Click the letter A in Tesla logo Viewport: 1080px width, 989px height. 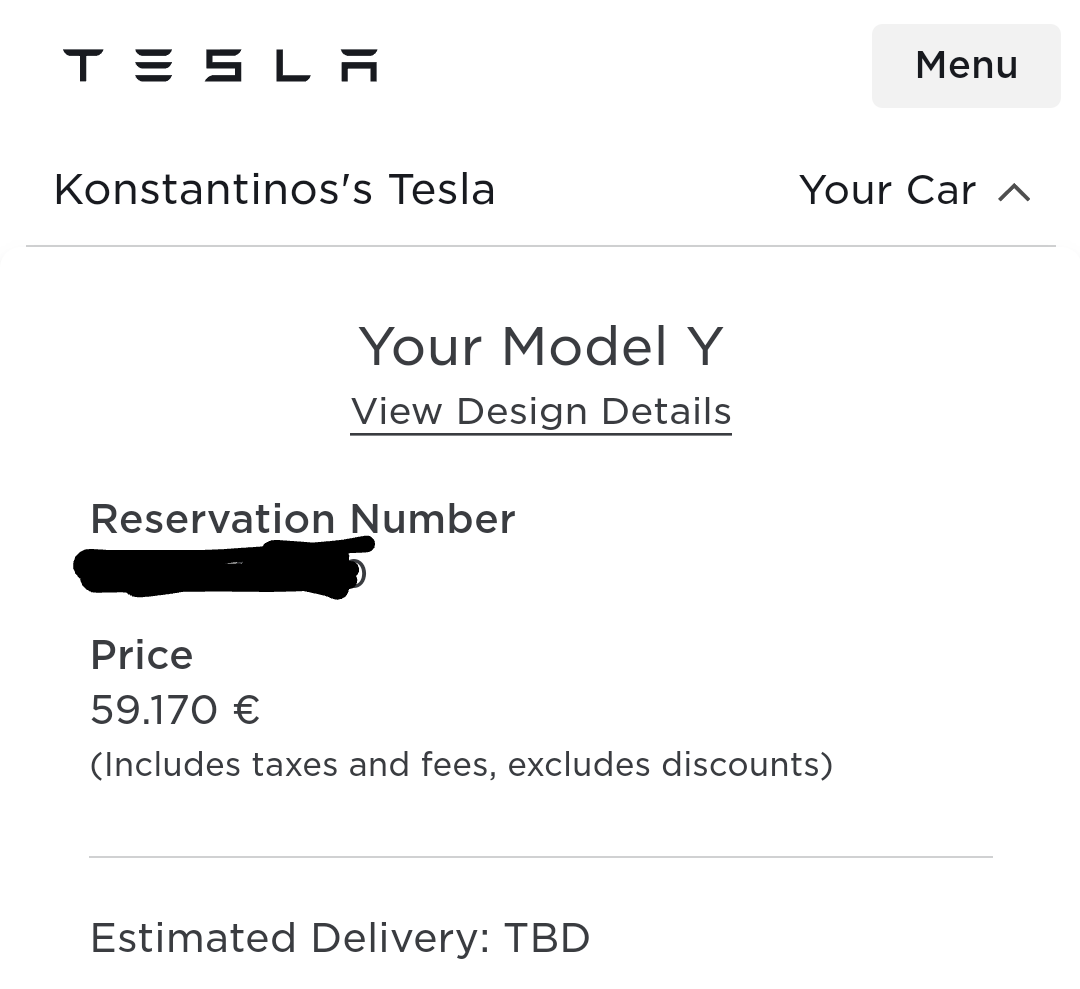pos(358,66)
